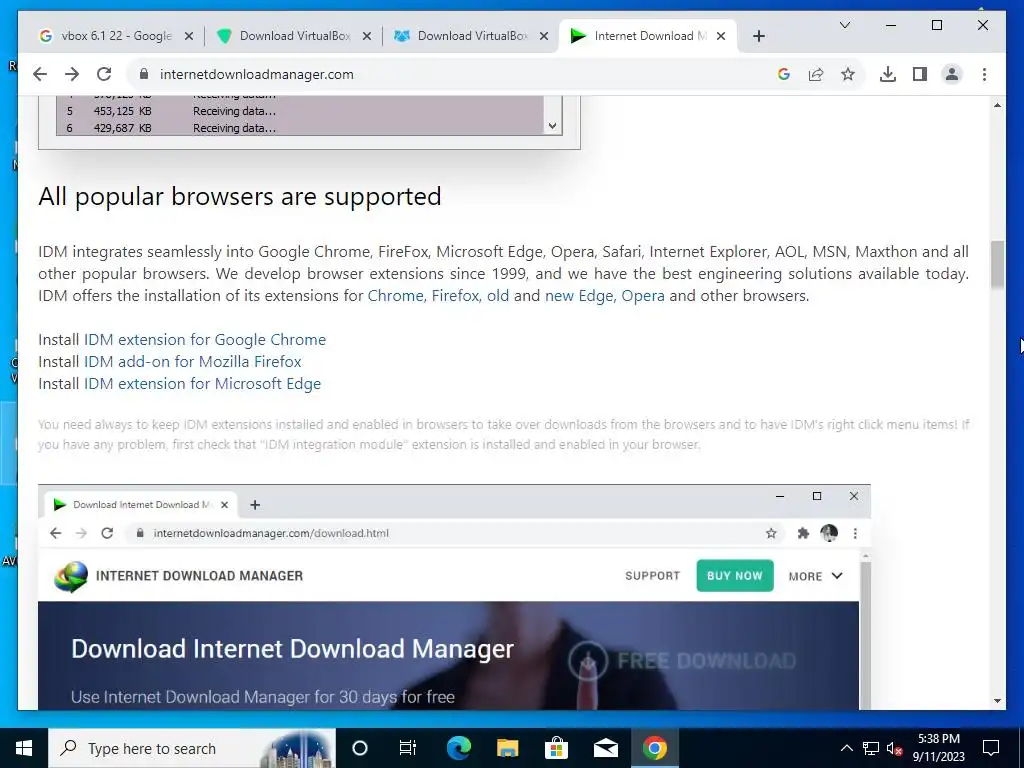
Task: Toggle the Chrome side panel
Action: click(x=920, y=74)
